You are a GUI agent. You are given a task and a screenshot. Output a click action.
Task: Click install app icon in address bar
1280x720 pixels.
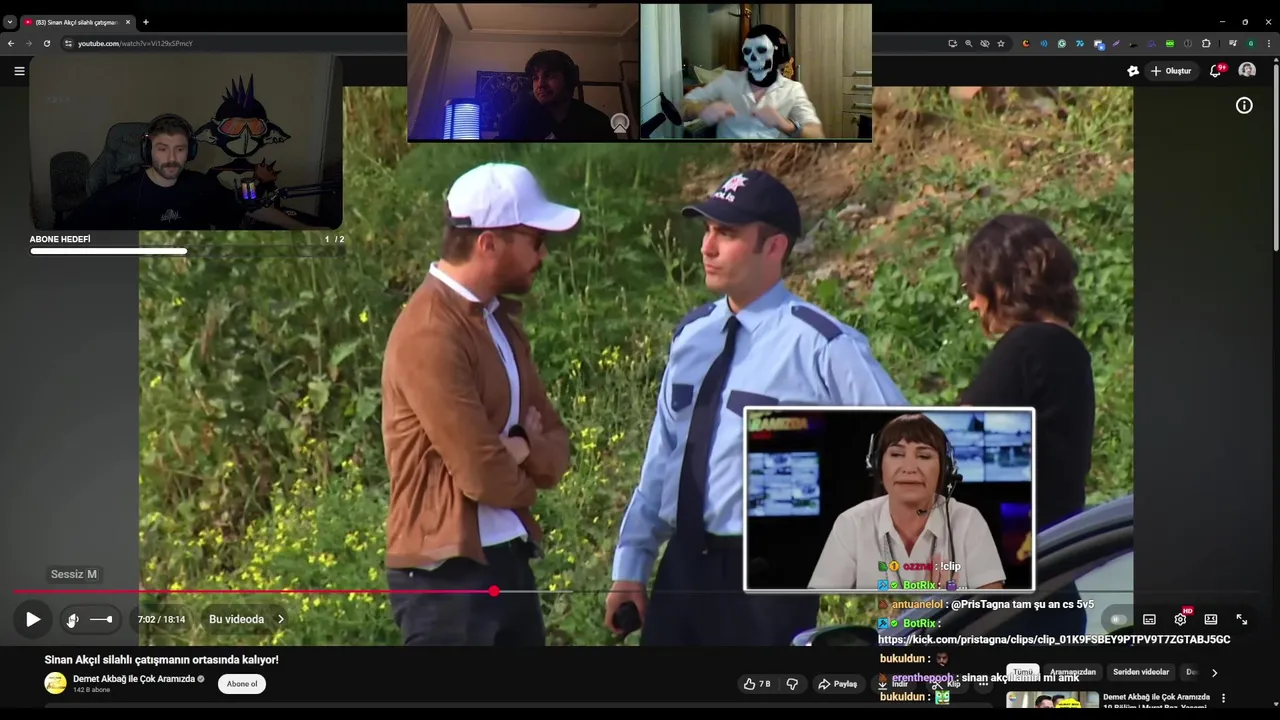click(x=952, y=43)
